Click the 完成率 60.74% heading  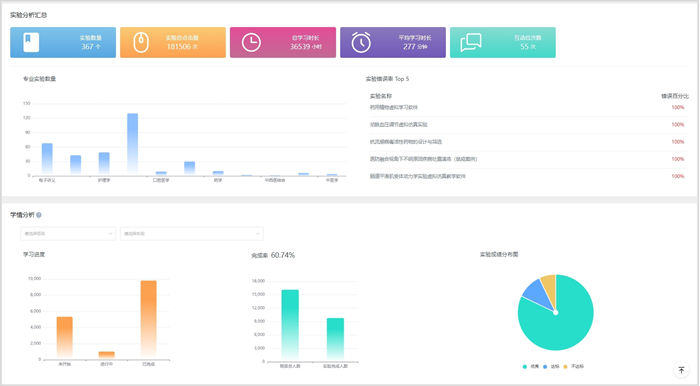[273, 255]
